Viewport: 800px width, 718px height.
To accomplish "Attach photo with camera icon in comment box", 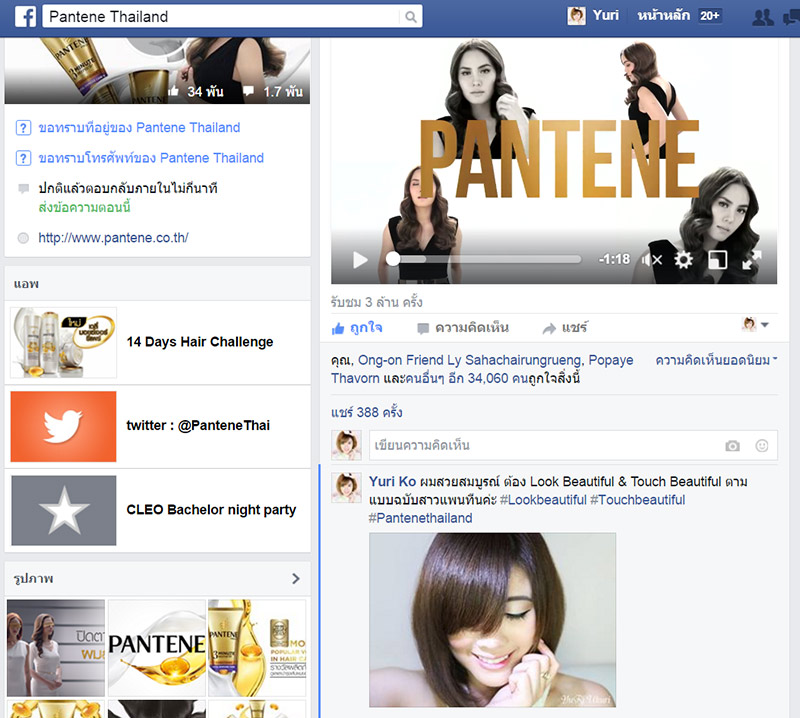I will (x=732, y=446).
